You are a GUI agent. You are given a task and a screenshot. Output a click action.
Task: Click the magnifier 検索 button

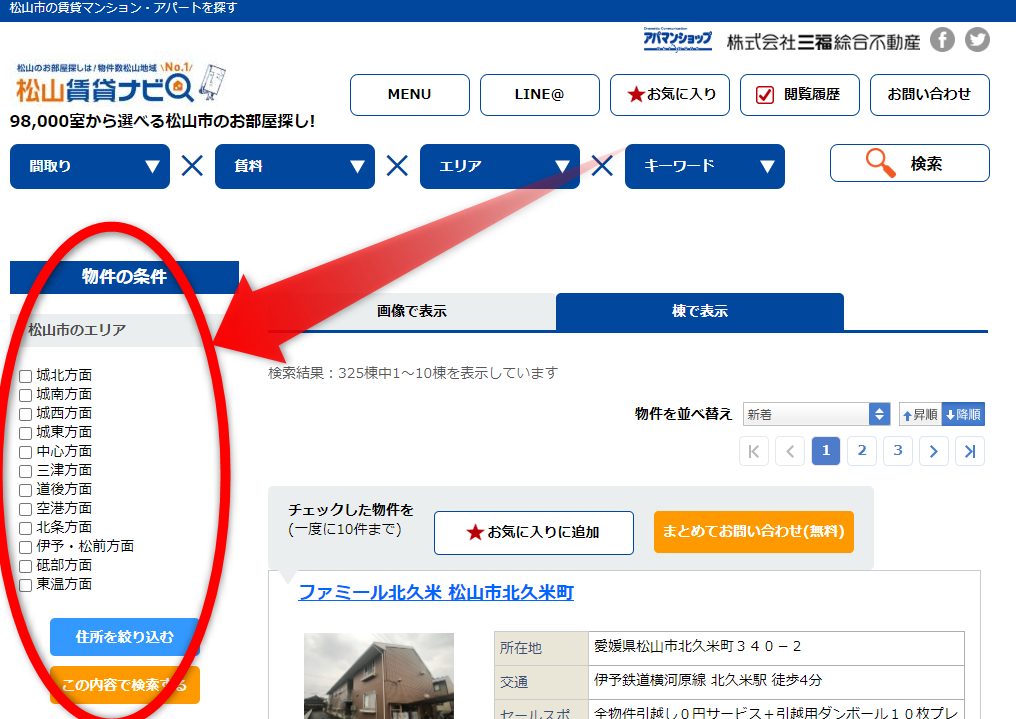coord(909,163)
